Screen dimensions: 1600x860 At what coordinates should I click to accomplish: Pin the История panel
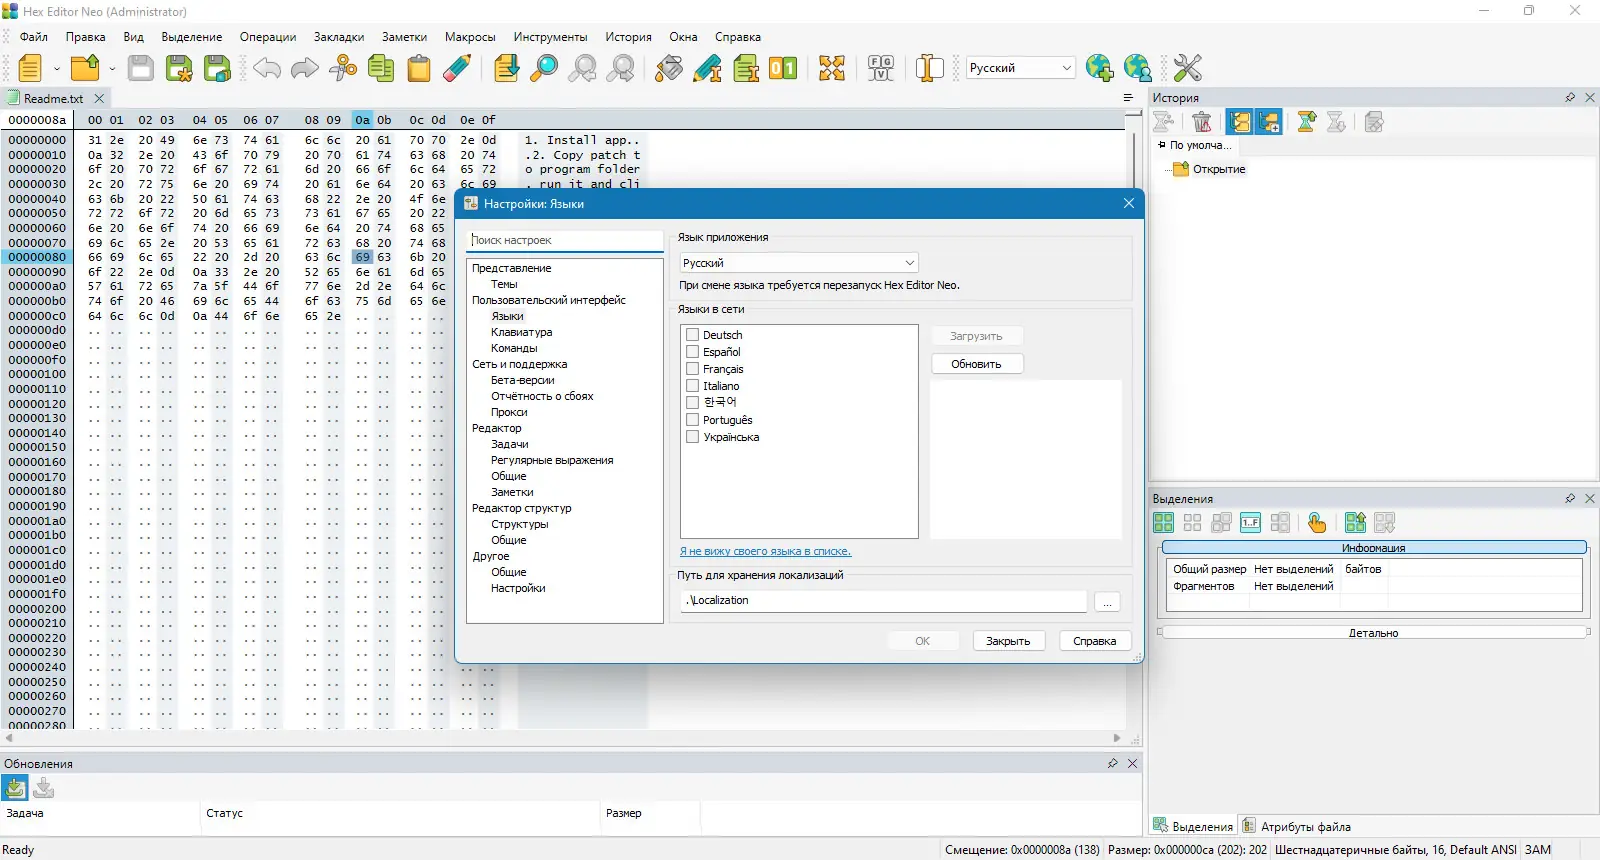pyautogui.click(x=1570, y=97)
